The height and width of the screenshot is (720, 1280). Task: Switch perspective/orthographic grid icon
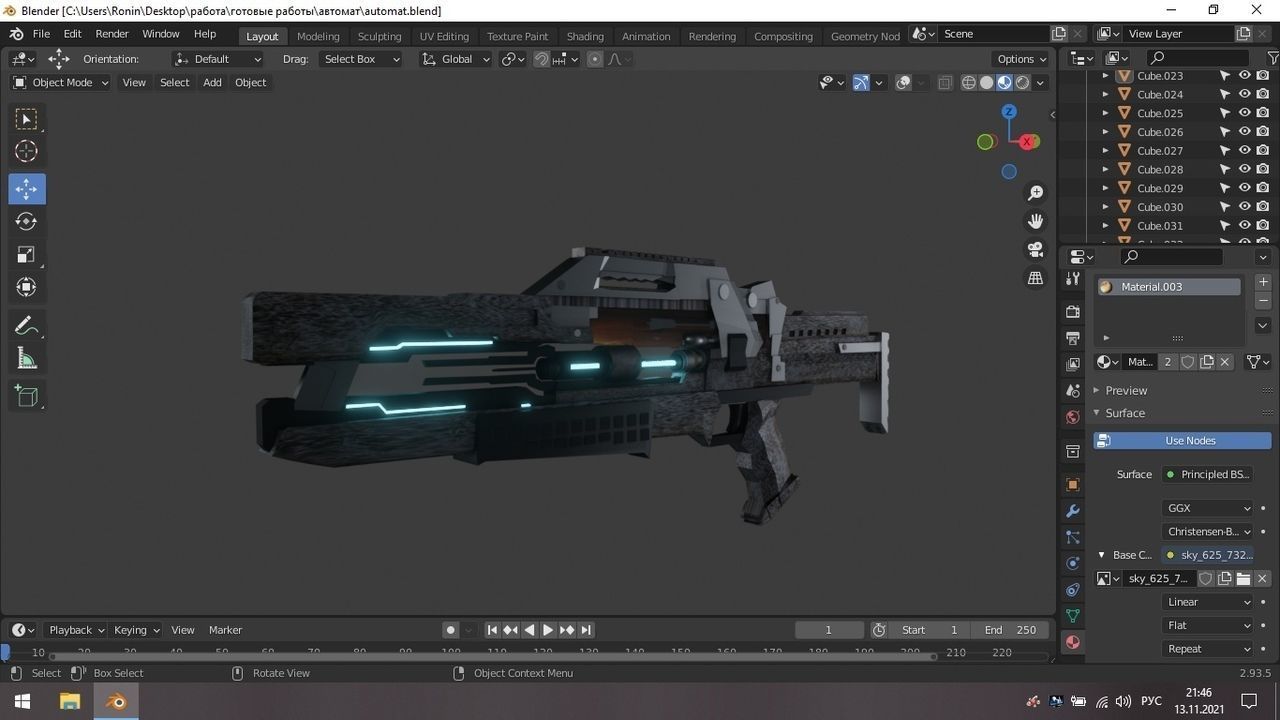pyautogui.click(x=1036, y=278)
